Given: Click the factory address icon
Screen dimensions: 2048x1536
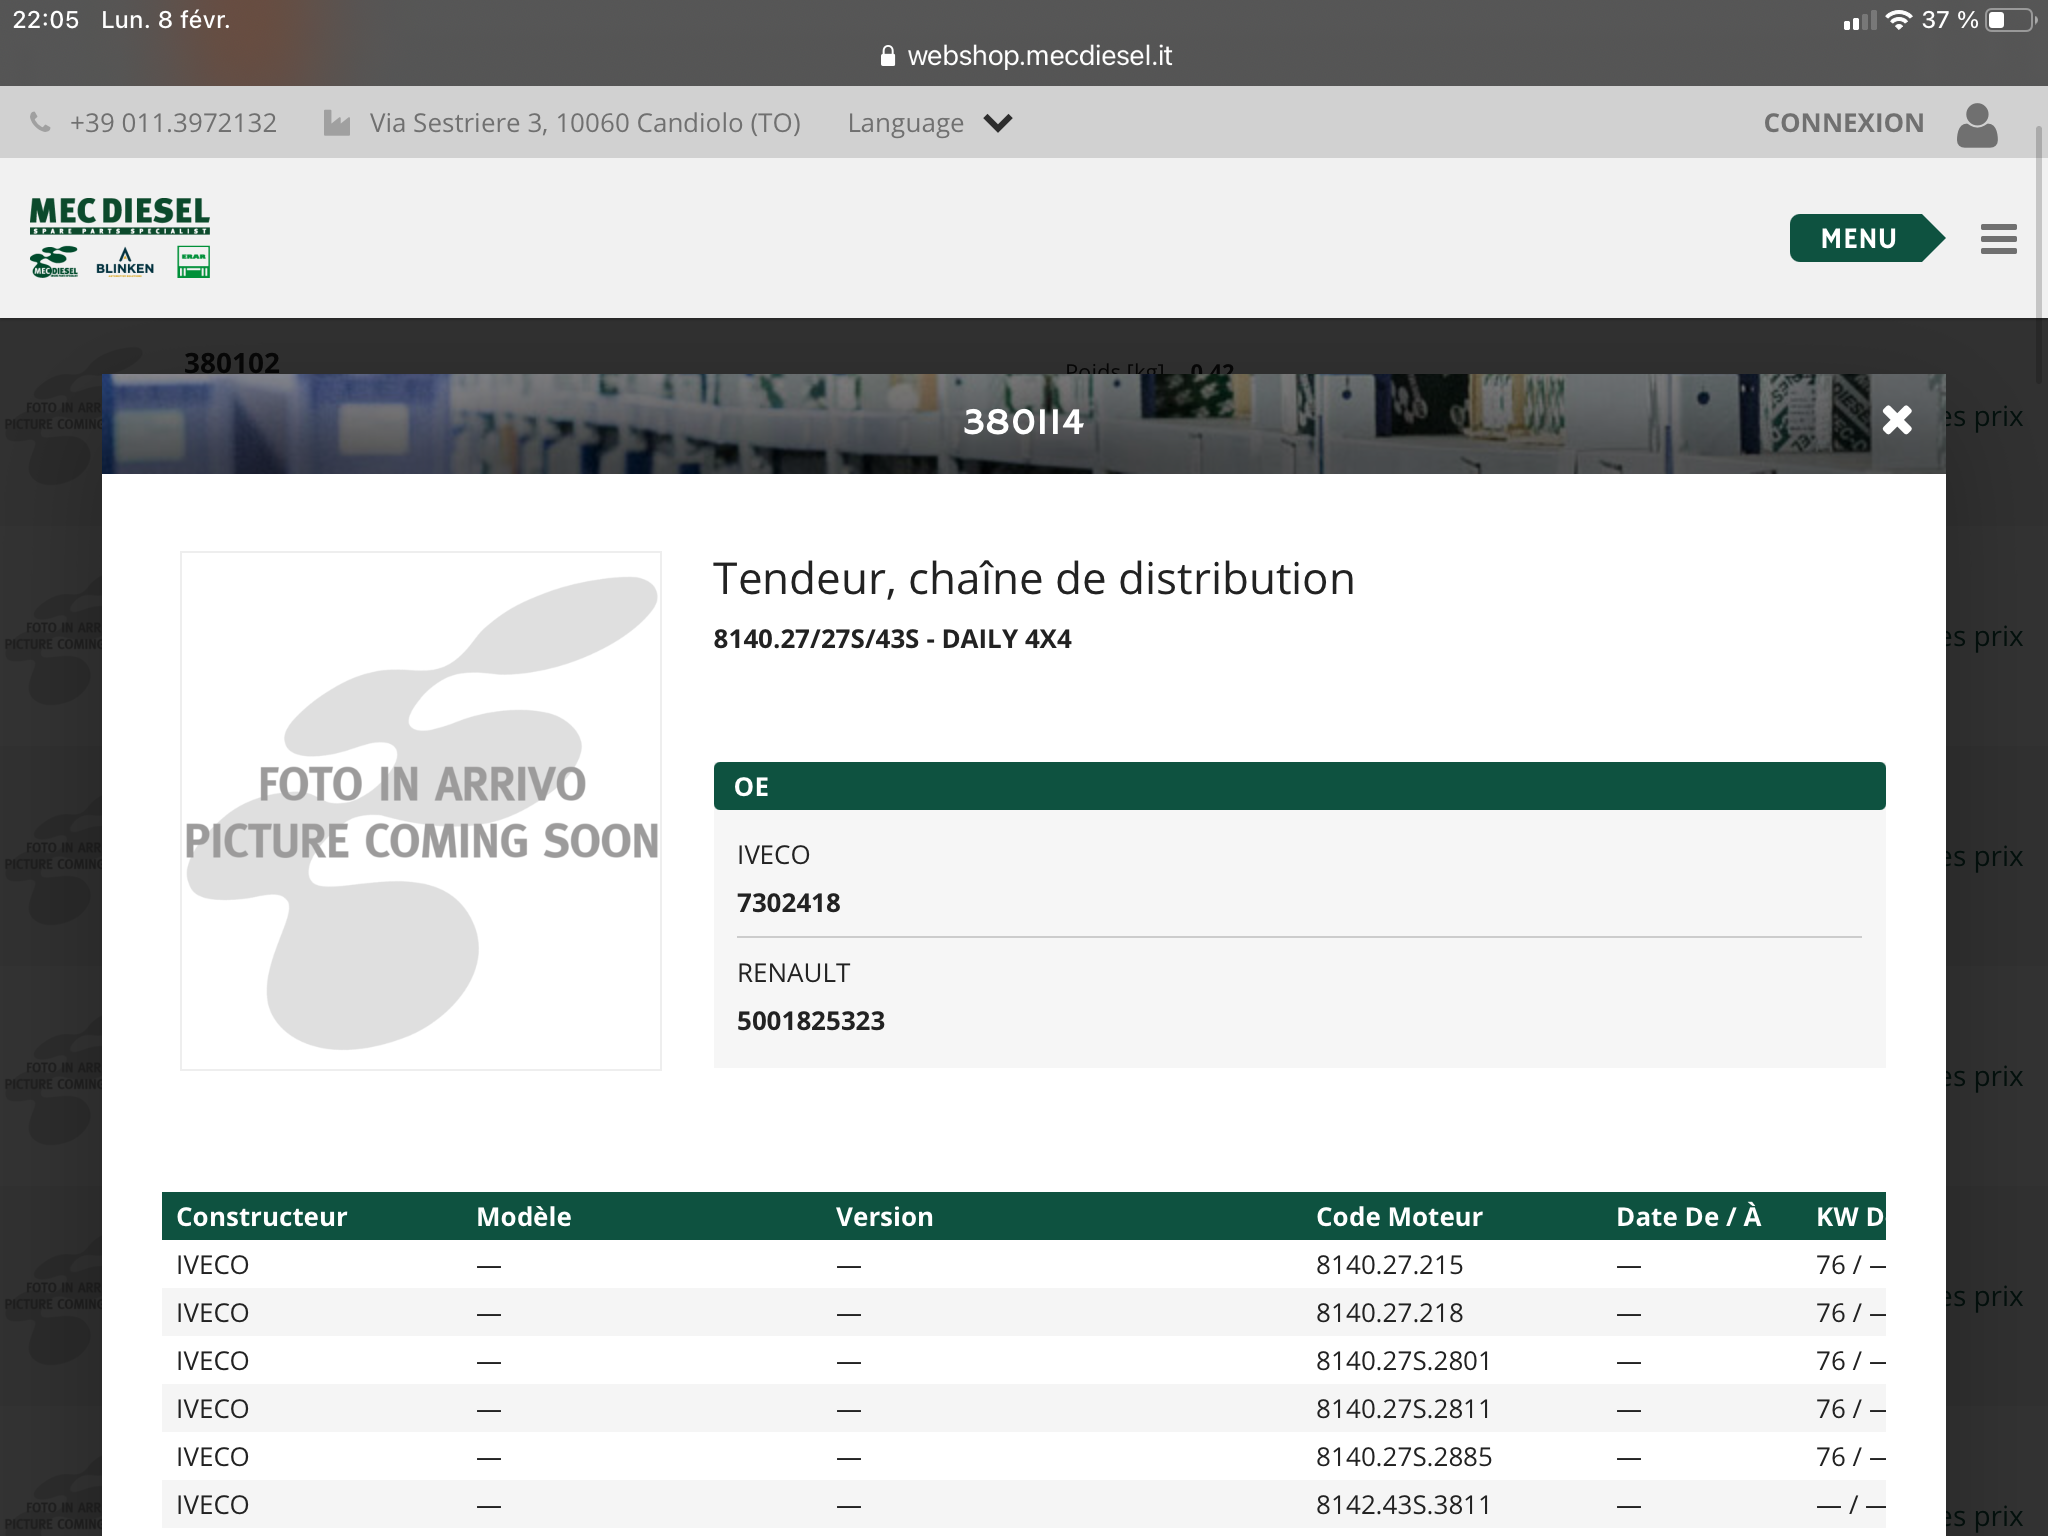Looking at the screenshot, I should 337,123.
